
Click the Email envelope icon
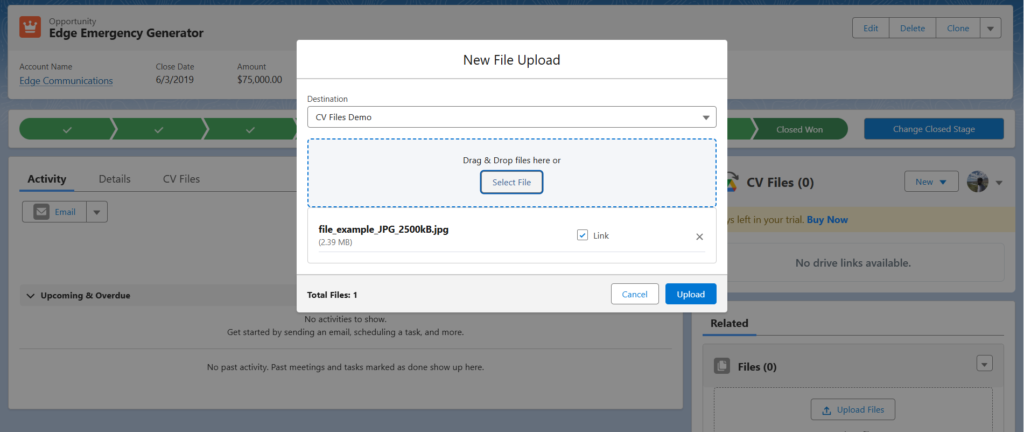tap(41, 212)
